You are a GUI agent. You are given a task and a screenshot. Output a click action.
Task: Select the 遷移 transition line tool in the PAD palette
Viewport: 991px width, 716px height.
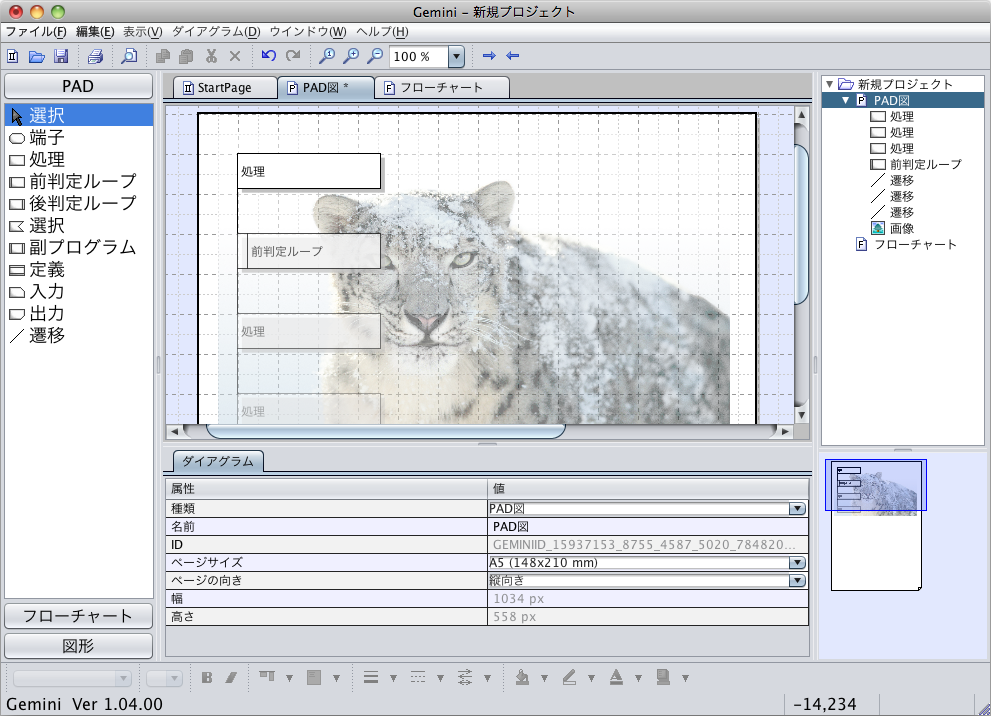[79, 336]
